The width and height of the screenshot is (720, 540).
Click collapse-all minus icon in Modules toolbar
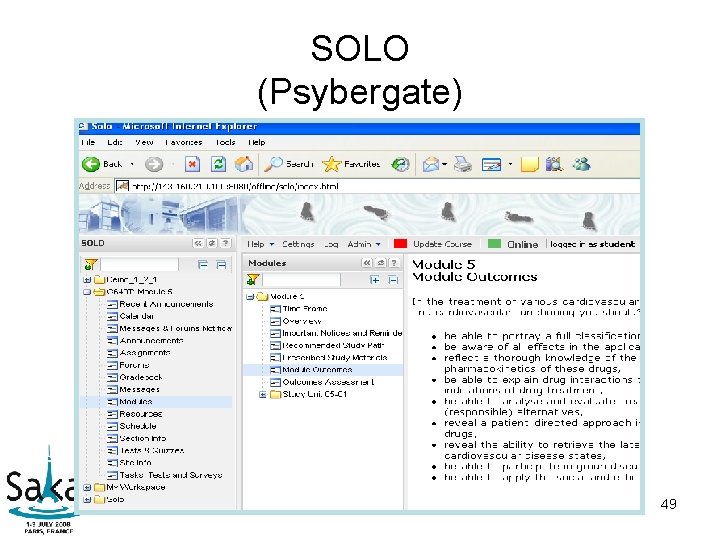(x=393, y=280)
